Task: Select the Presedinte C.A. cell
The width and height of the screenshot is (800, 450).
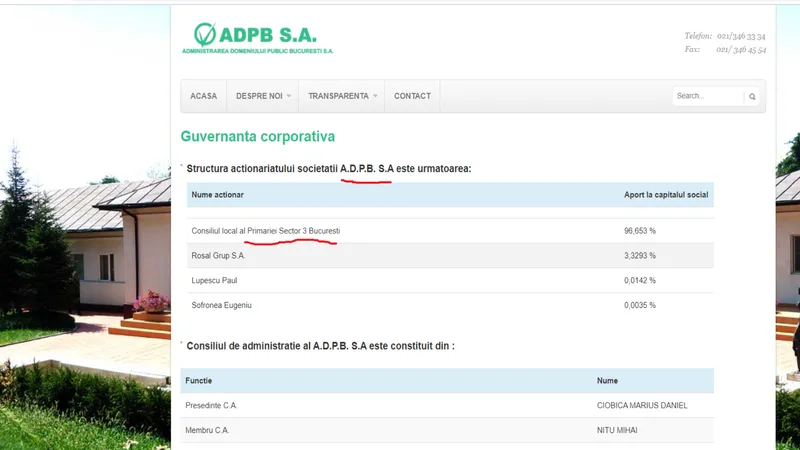Action: 211,406
